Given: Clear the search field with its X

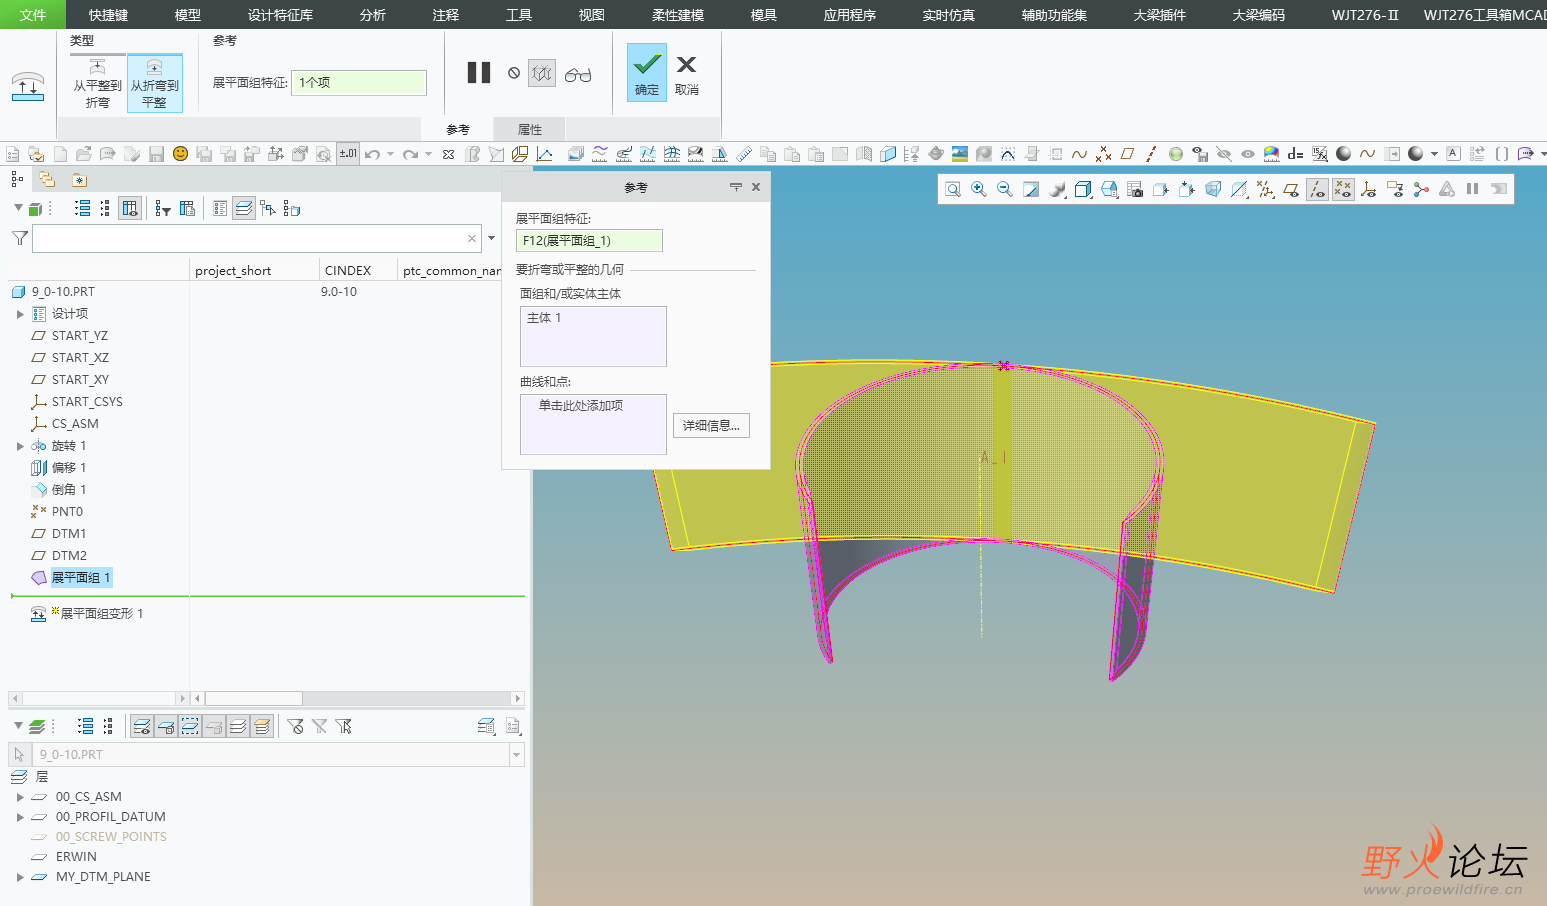Looking at the screenshot, I should coord(472,238).
